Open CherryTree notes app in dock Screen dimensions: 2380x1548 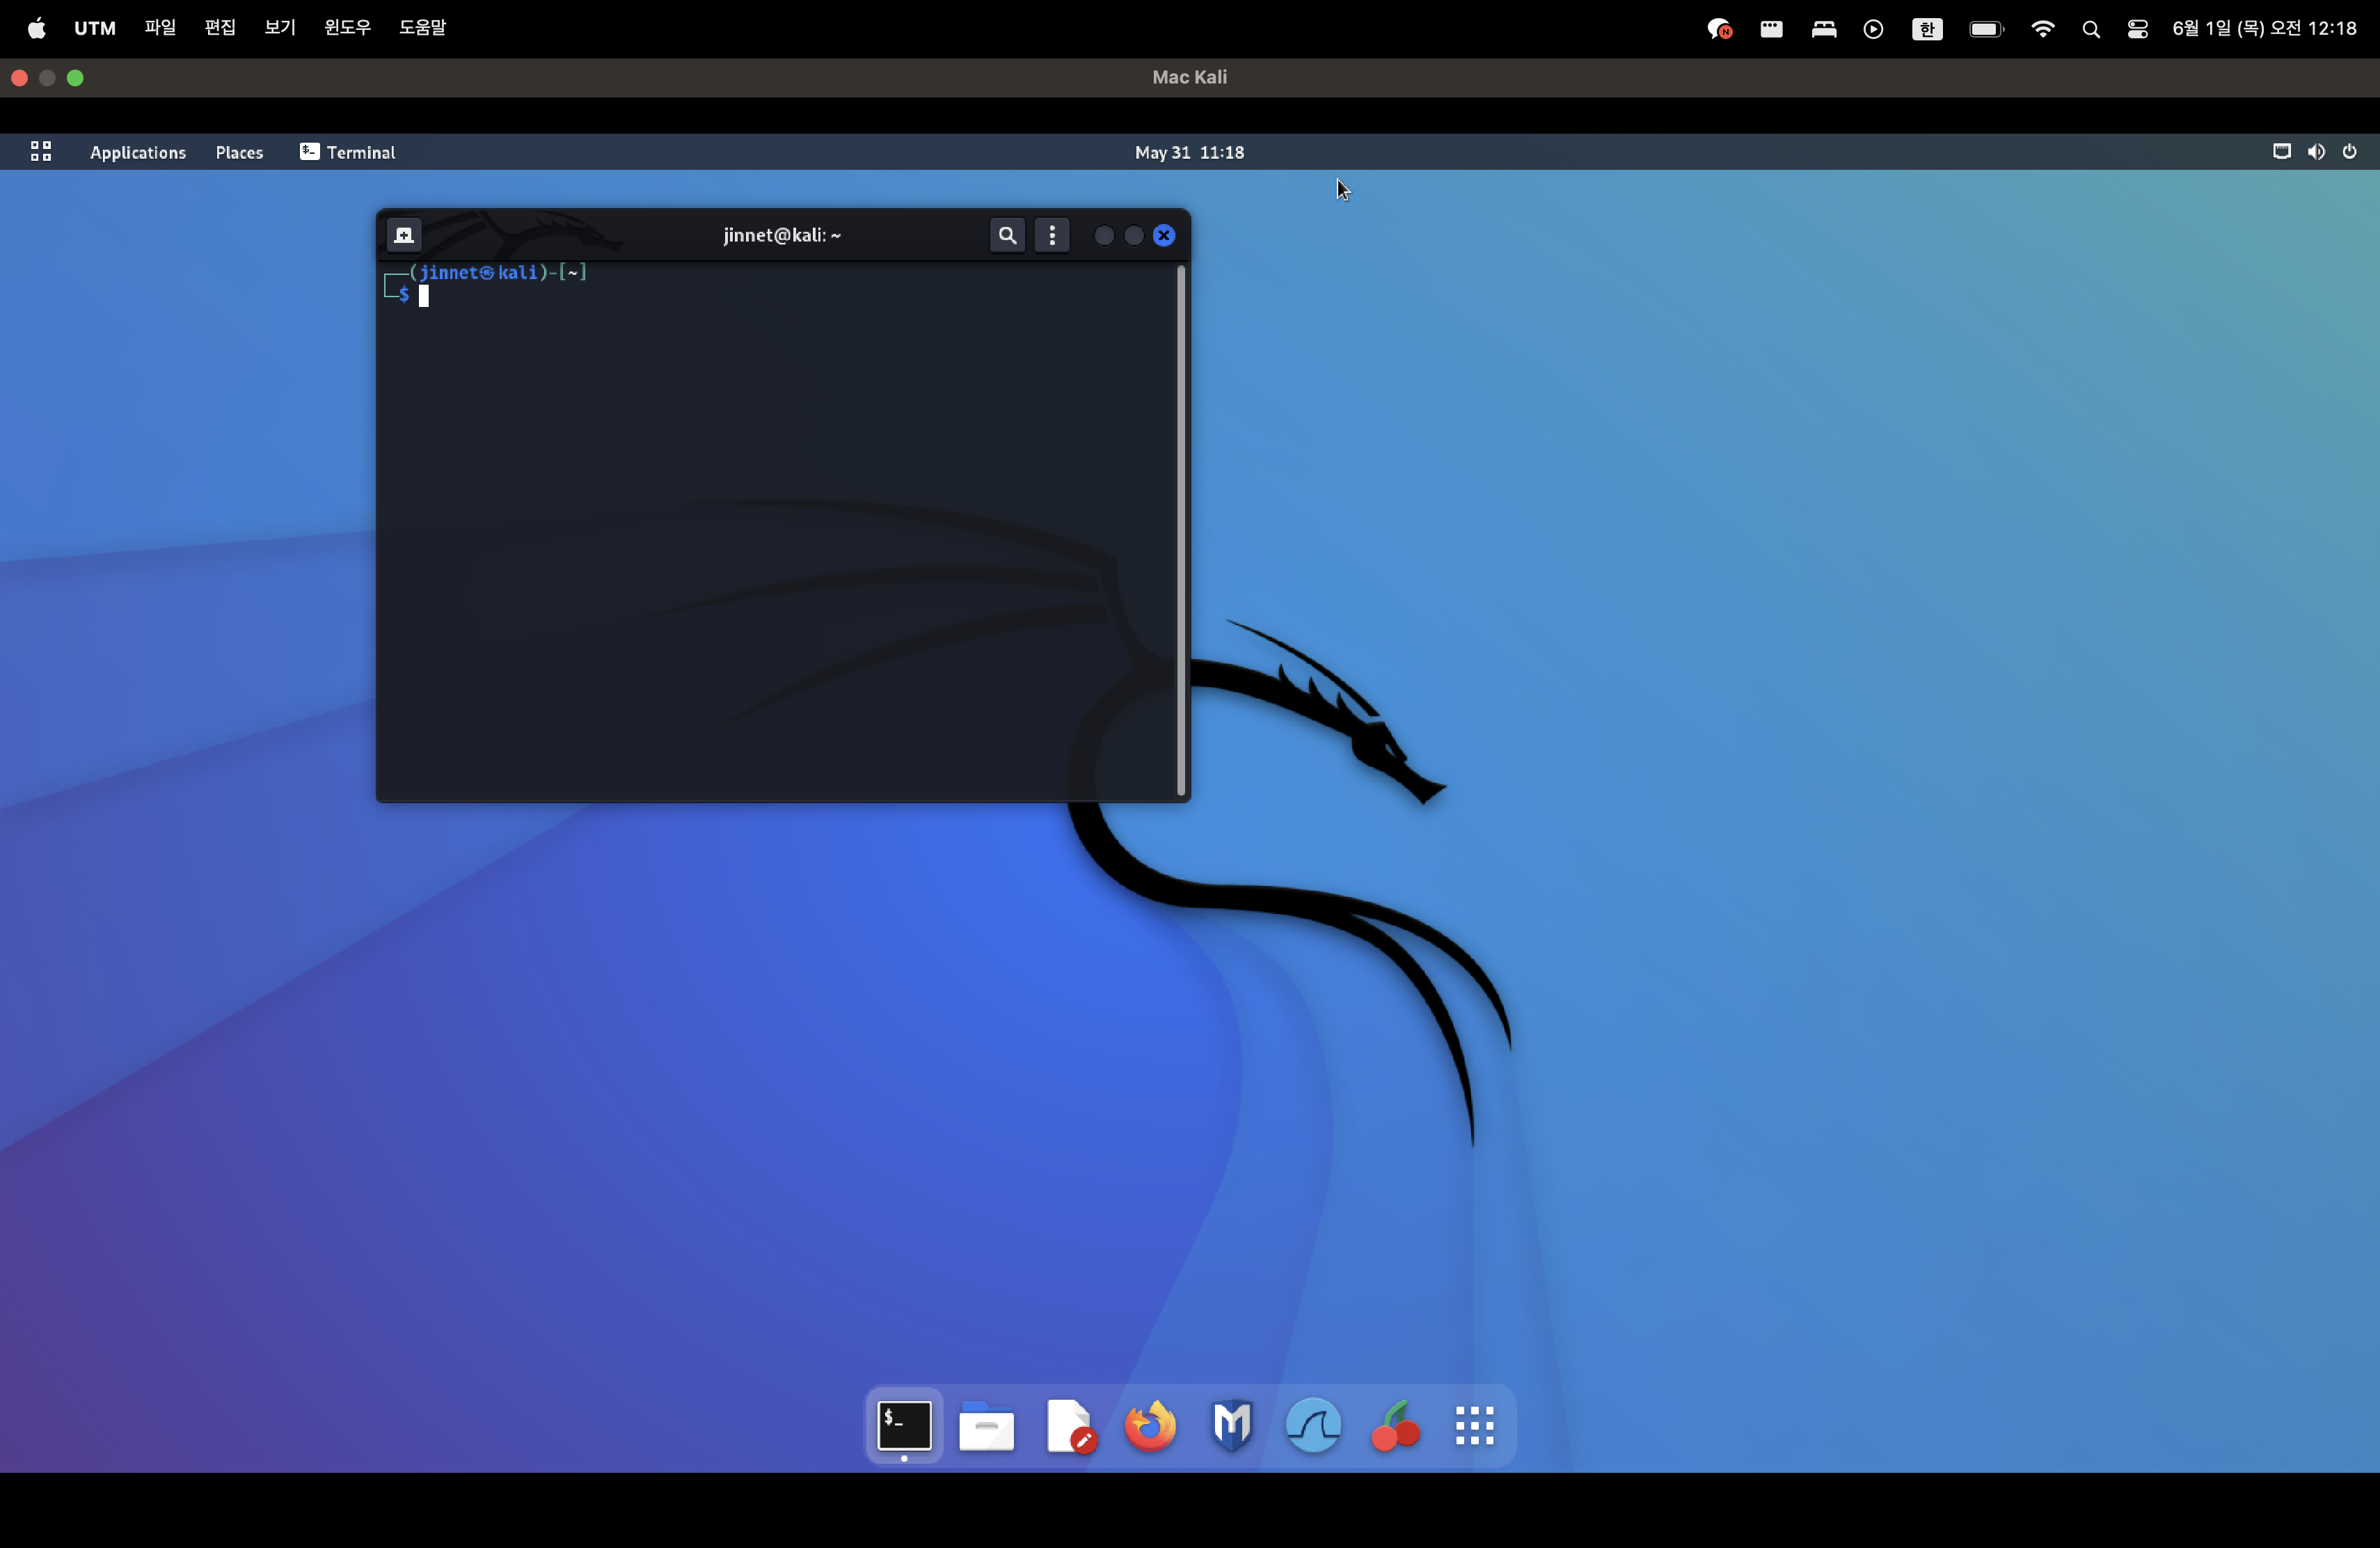point(1395,1425)
